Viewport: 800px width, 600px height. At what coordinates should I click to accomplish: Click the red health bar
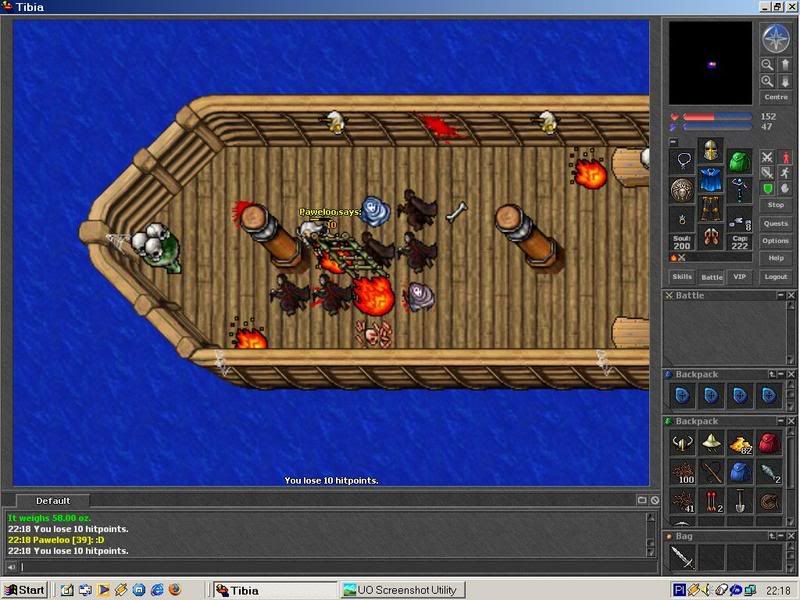coord(717,117)
